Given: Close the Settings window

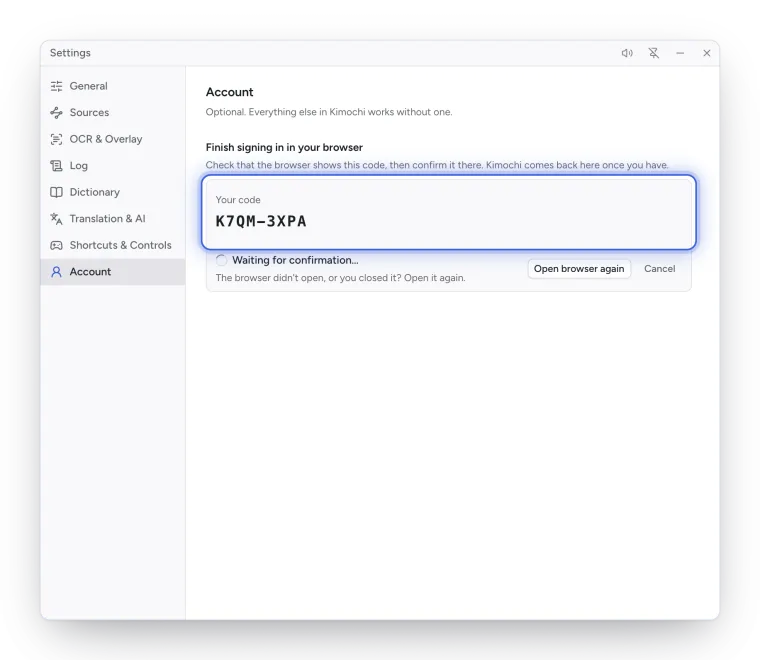Looking at the screenshot, I should (x=707, y=53).
